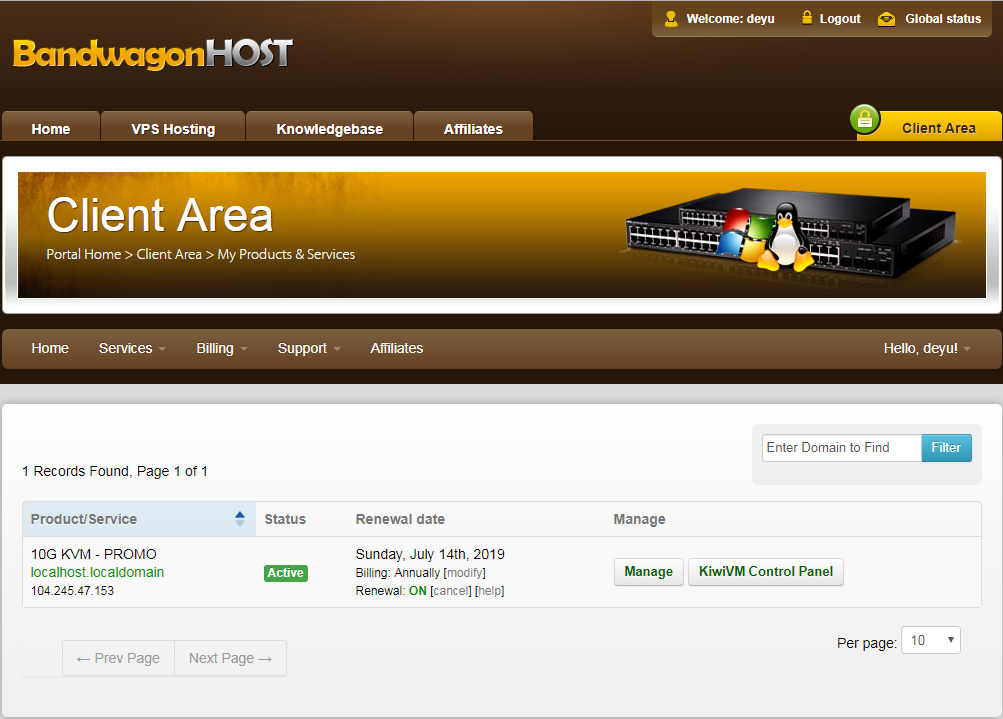
Task: Click the 1 Records Found text
Action: click(x=75, y=471)
